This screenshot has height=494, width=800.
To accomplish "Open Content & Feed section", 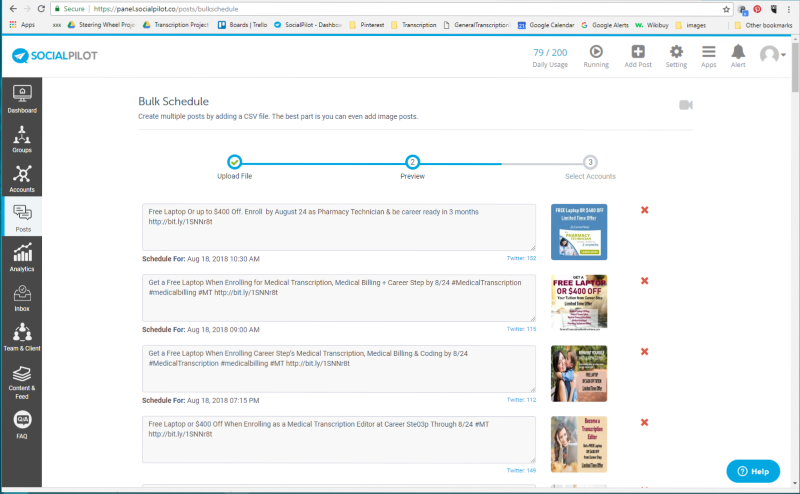I will tap(22, 378).
